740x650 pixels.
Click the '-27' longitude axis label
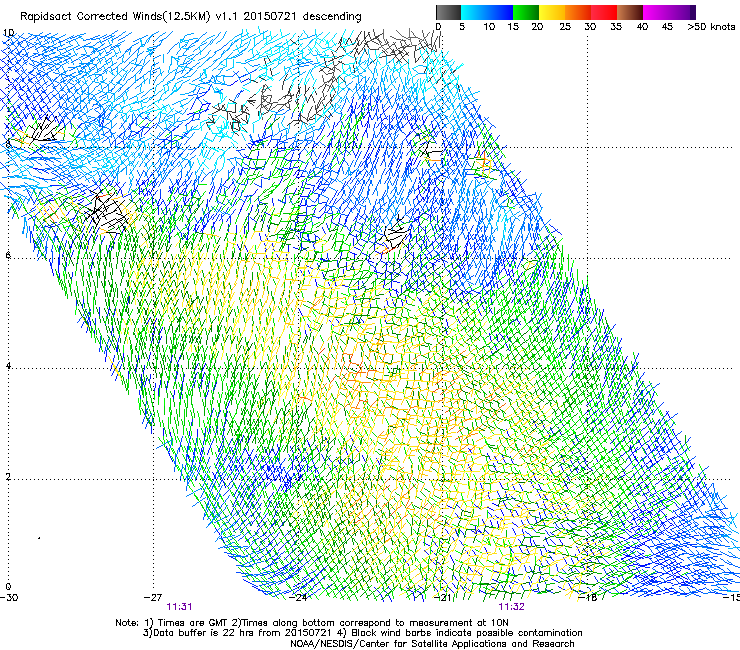click(153, 598)
